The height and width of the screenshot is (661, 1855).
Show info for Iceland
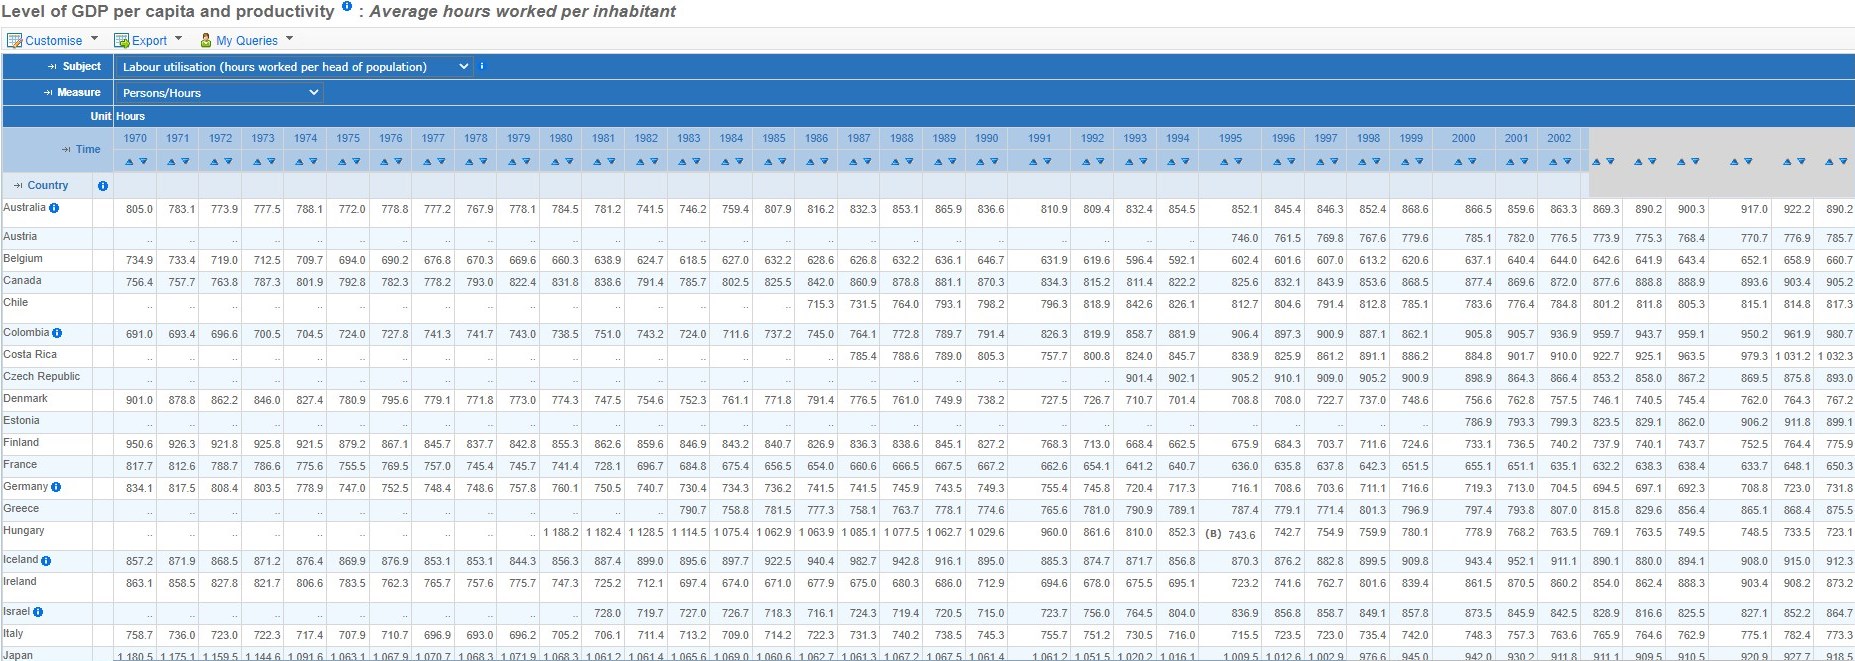tap(46, 561)
